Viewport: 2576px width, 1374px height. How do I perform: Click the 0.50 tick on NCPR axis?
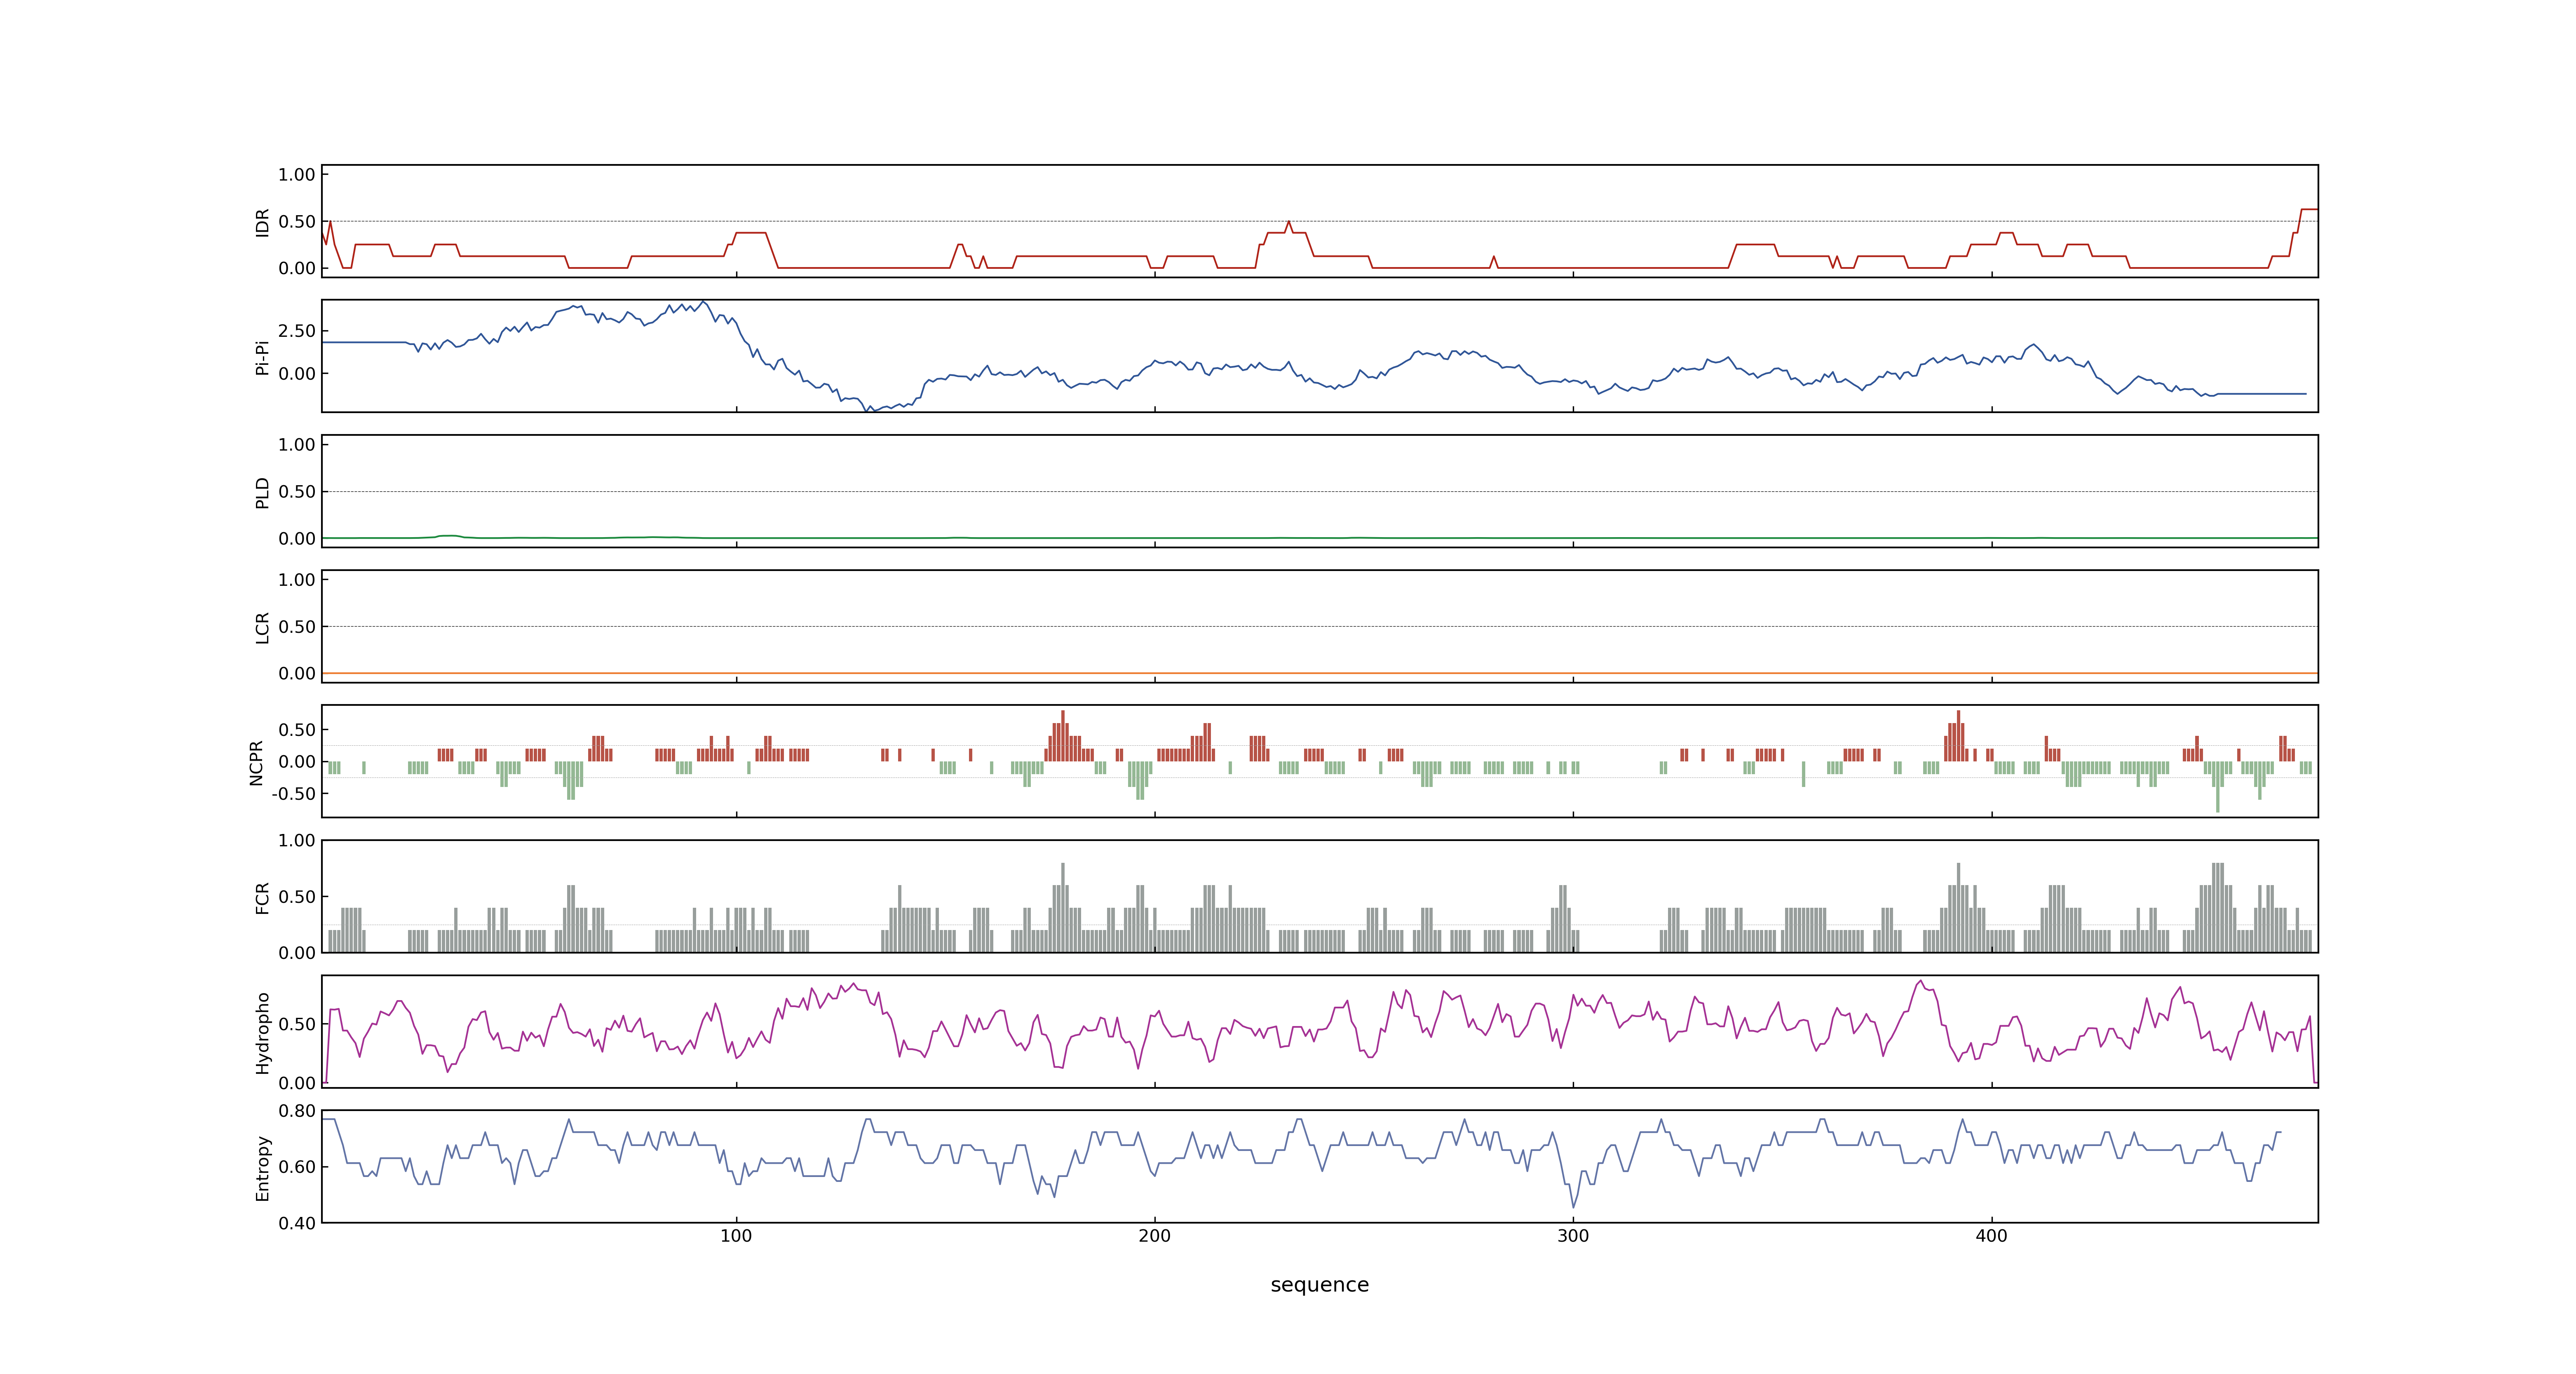click(x=297, y=730)
